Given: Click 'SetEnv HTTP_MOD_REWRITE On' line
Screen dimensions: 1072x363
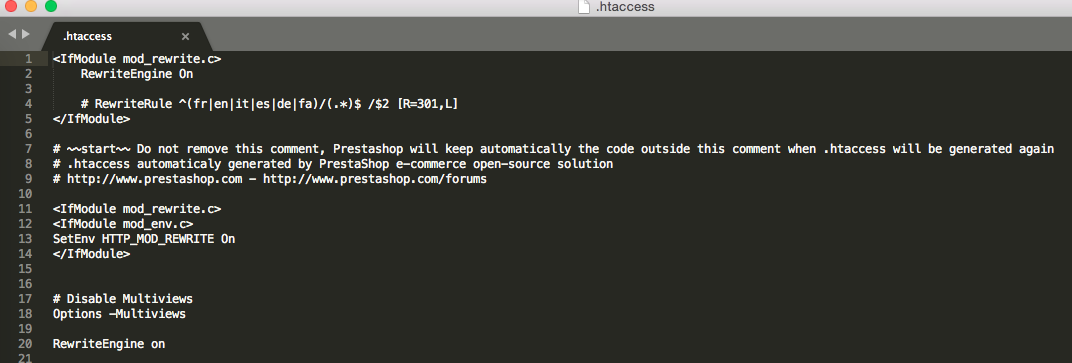Looking at the screenshot, I should (x=144, y=239).
